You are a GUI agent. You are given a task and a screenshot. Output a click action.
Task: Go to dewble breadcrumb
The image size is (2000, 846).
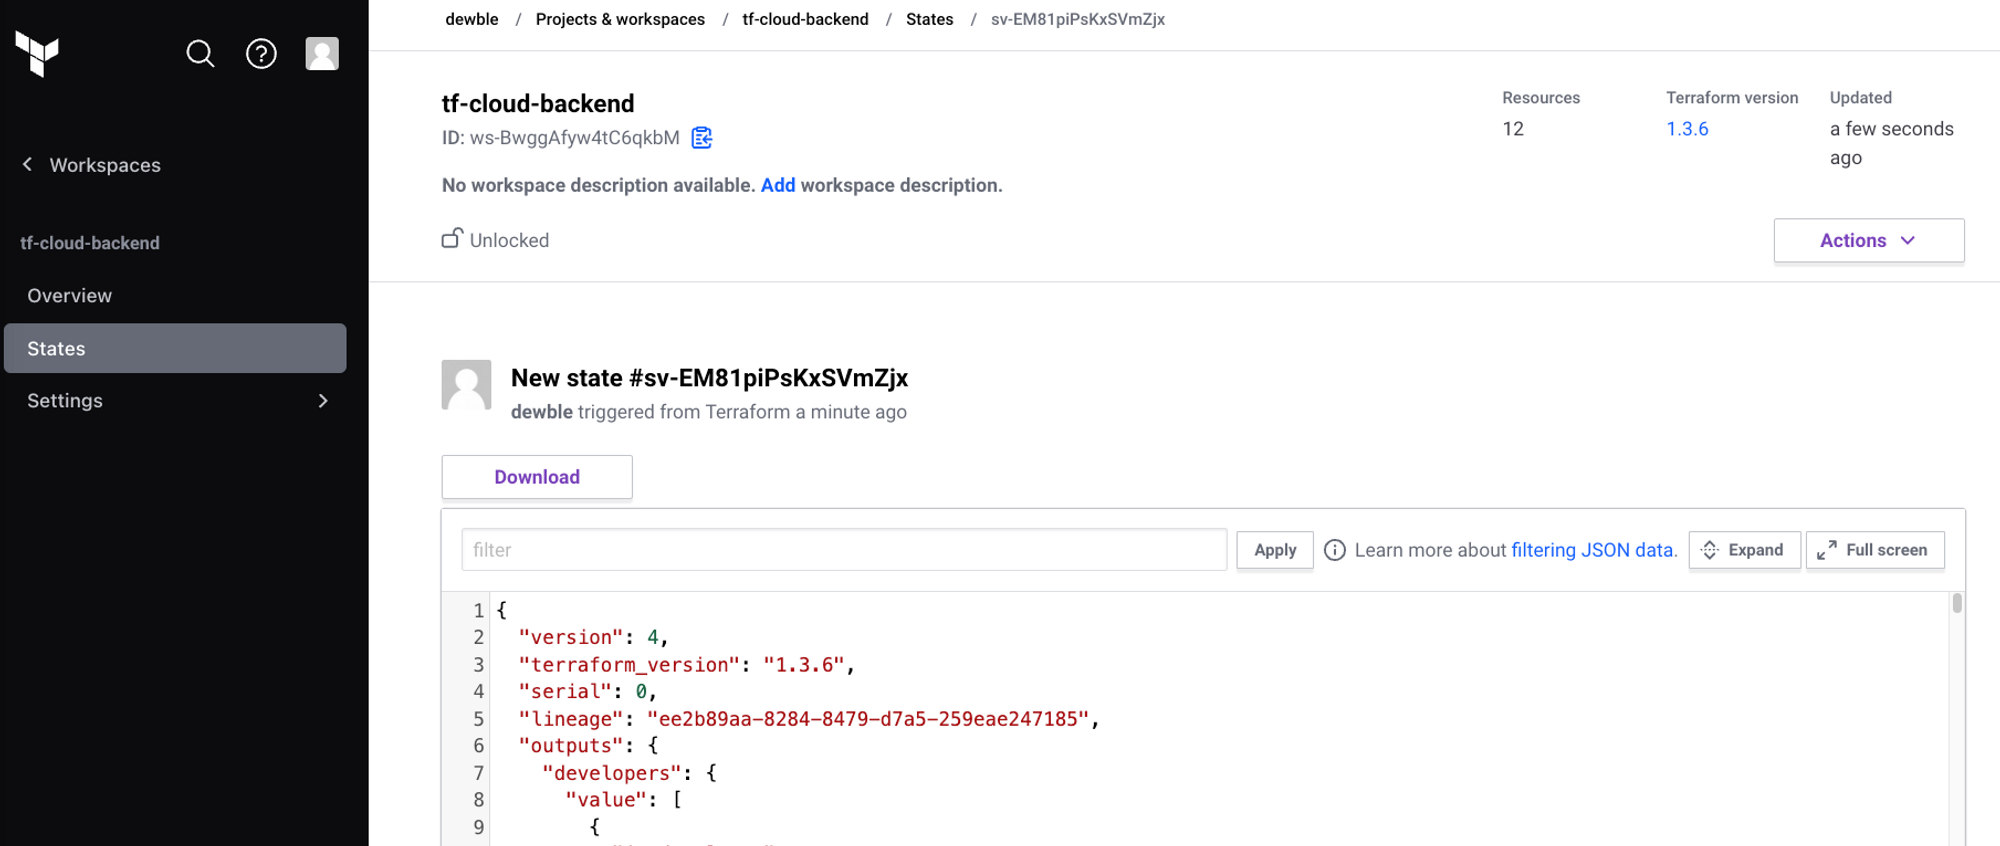472,19
